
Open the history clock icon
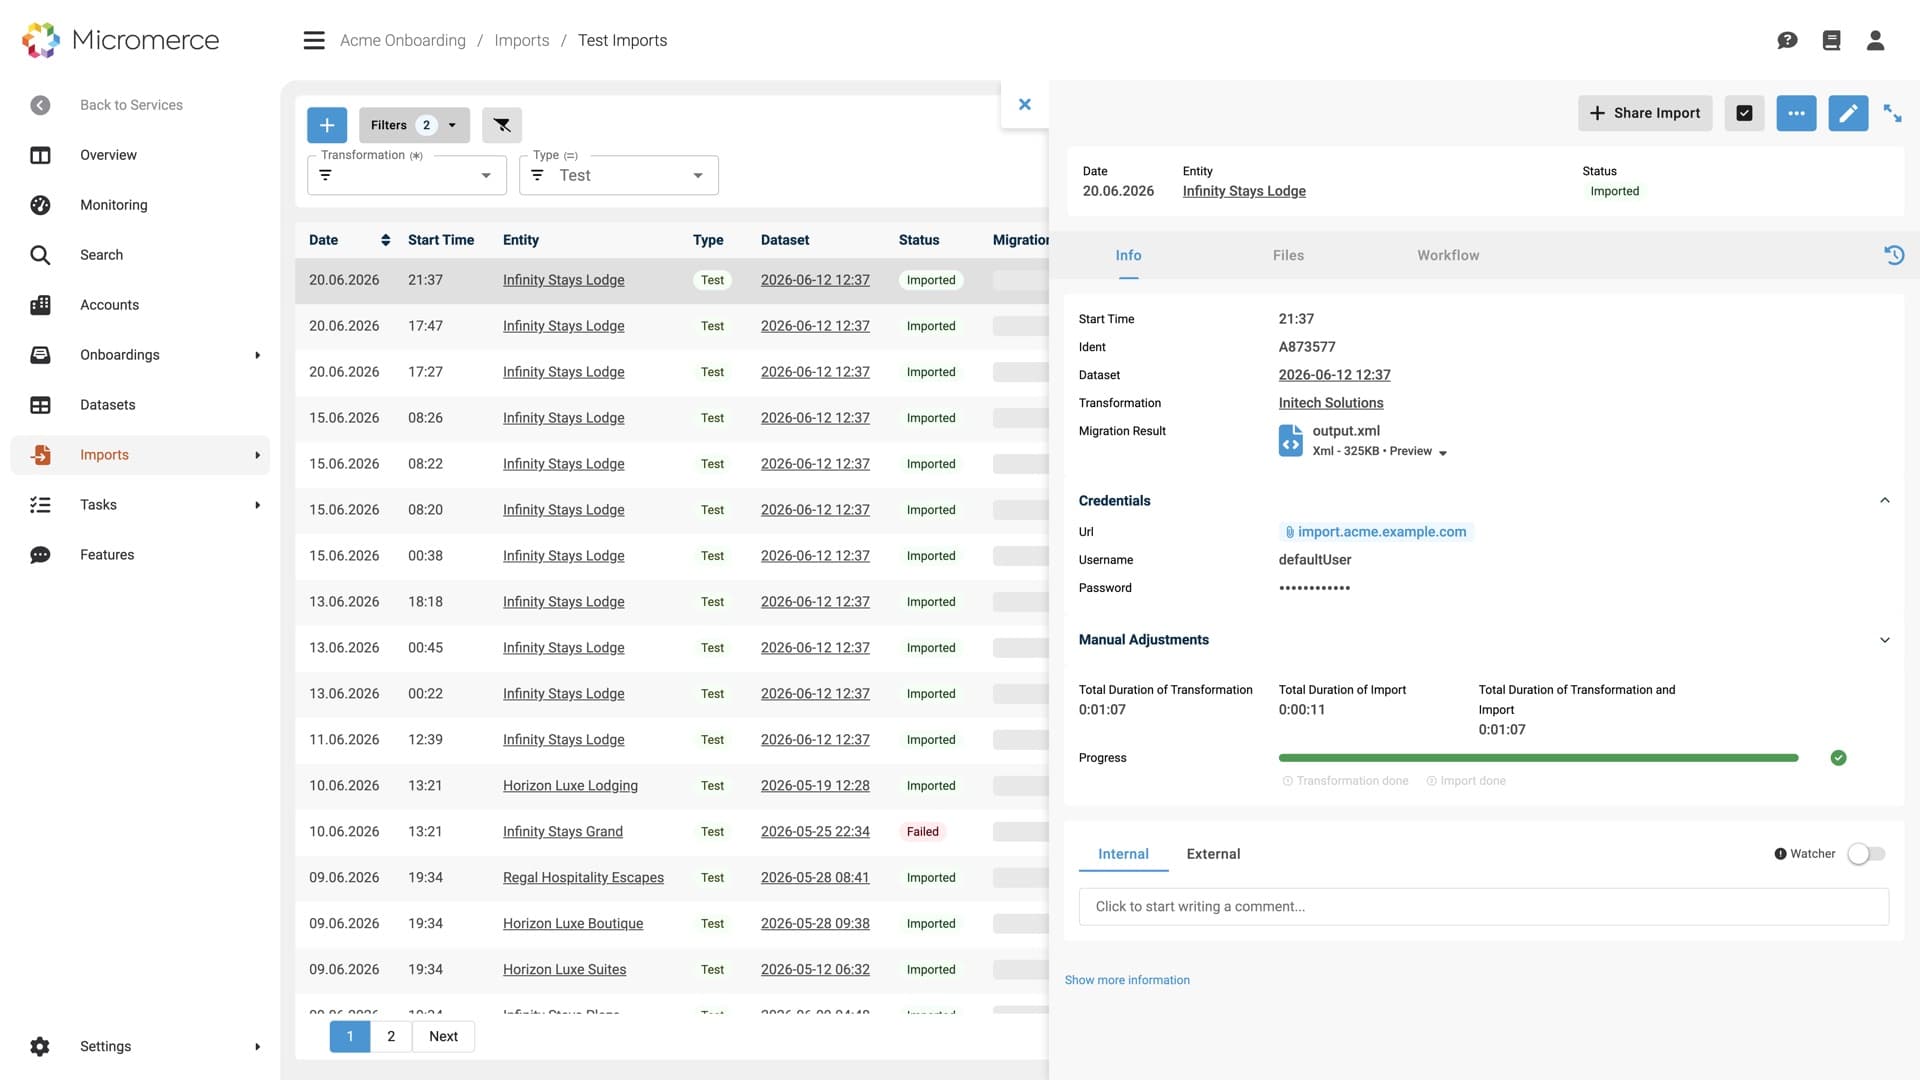click(x=1894, y=255)
